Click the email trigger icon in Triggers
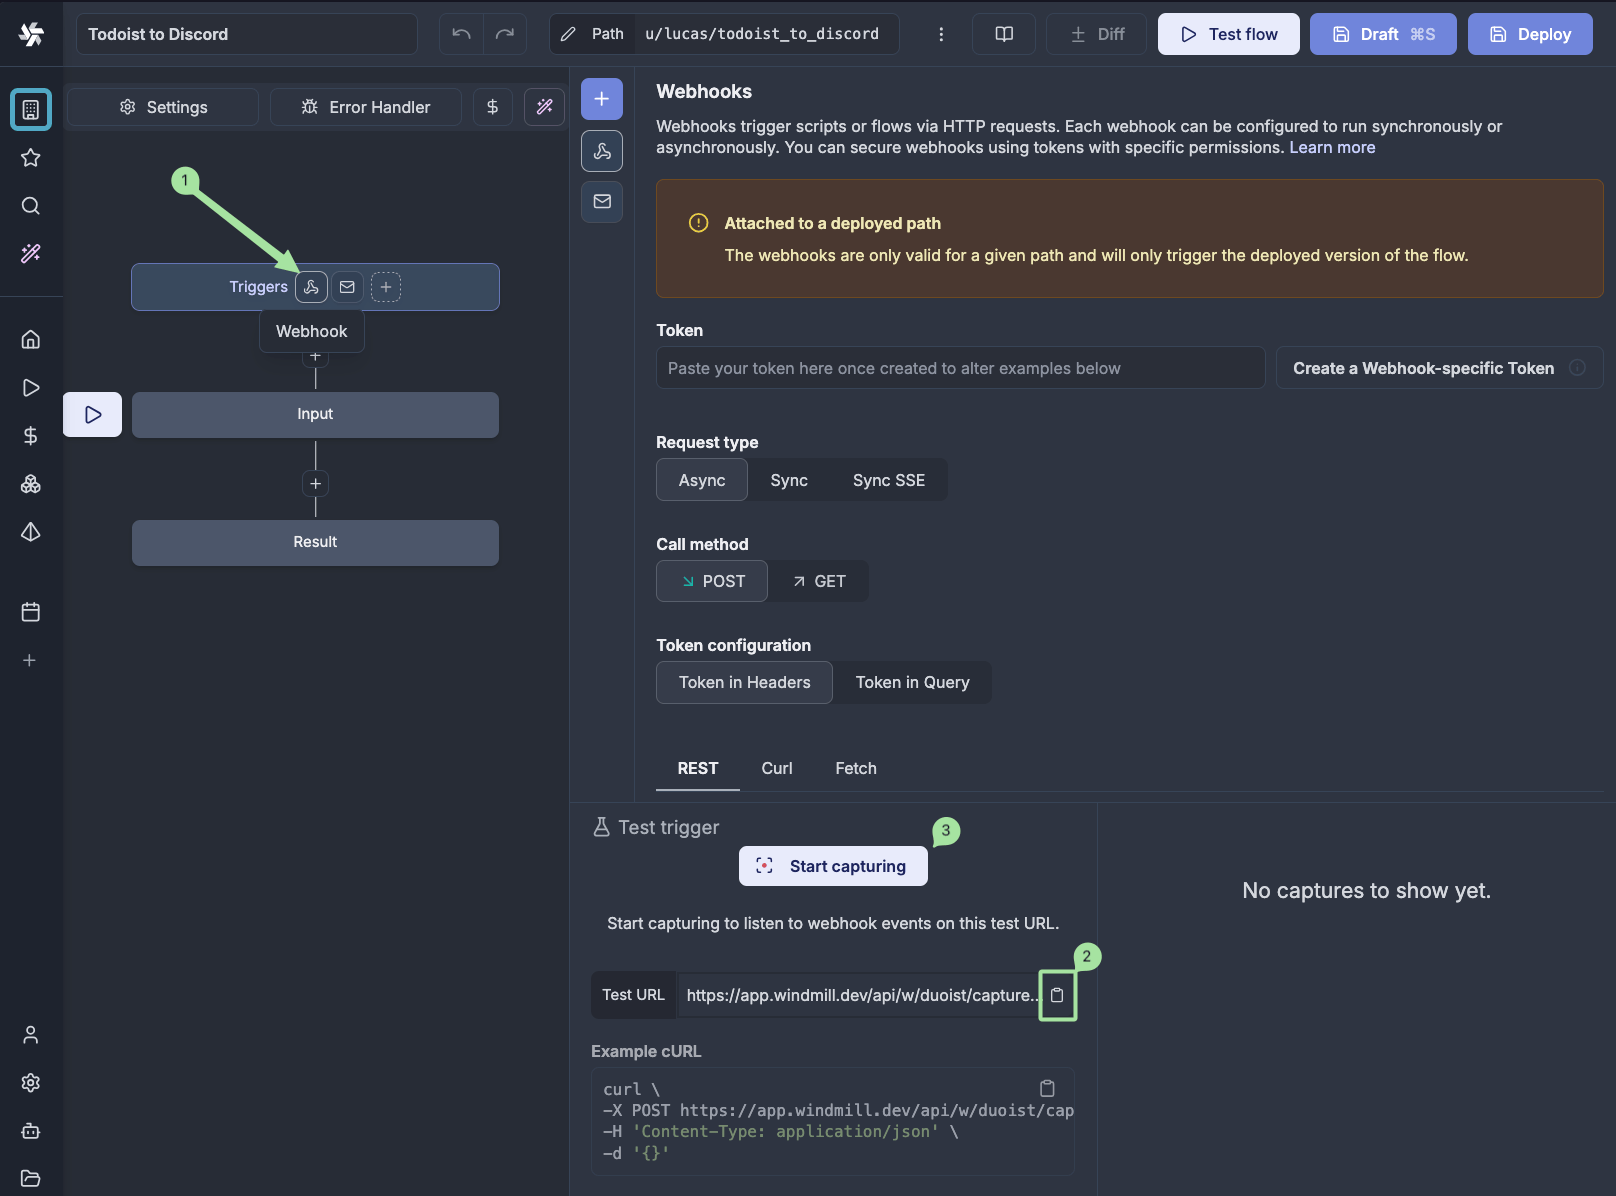Viewport: 1616px width, 1196px height. pos(347,287)
